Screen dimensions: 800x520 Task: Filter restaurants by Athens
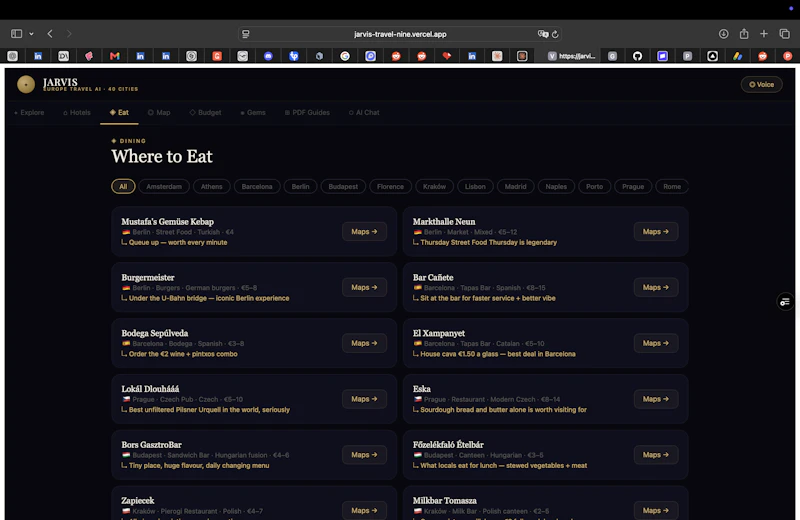[212, 187]
